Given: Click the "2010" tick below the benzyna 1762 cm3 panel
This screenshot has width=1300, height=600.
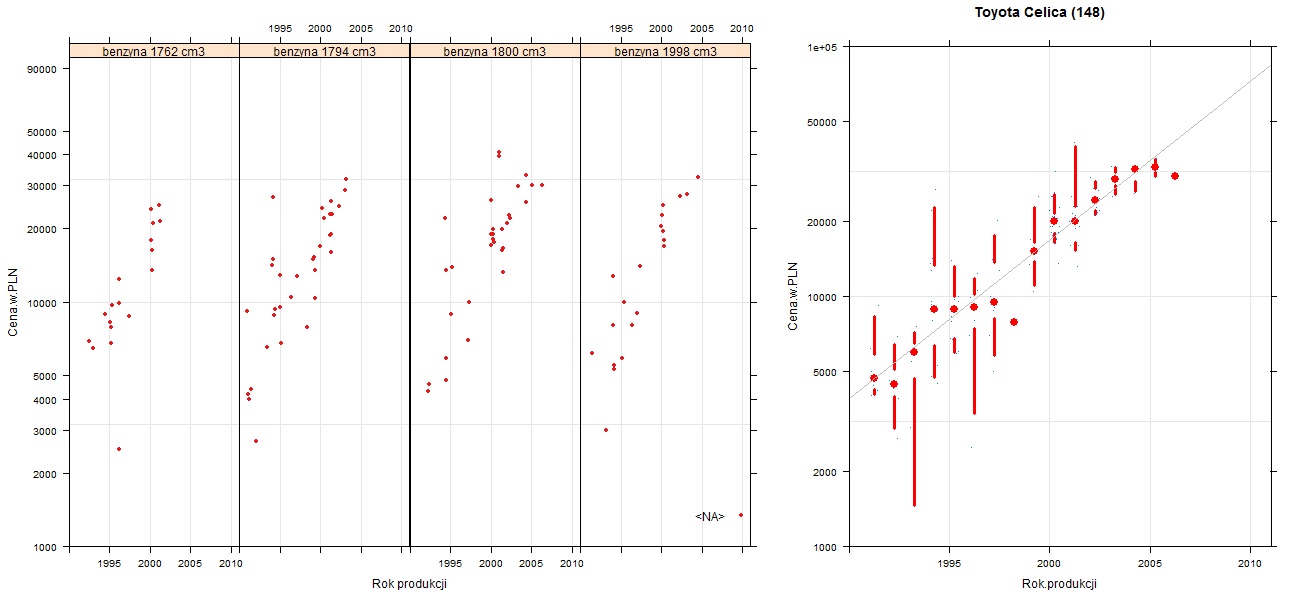Looking at the screenshot, I should pos(231,564).
